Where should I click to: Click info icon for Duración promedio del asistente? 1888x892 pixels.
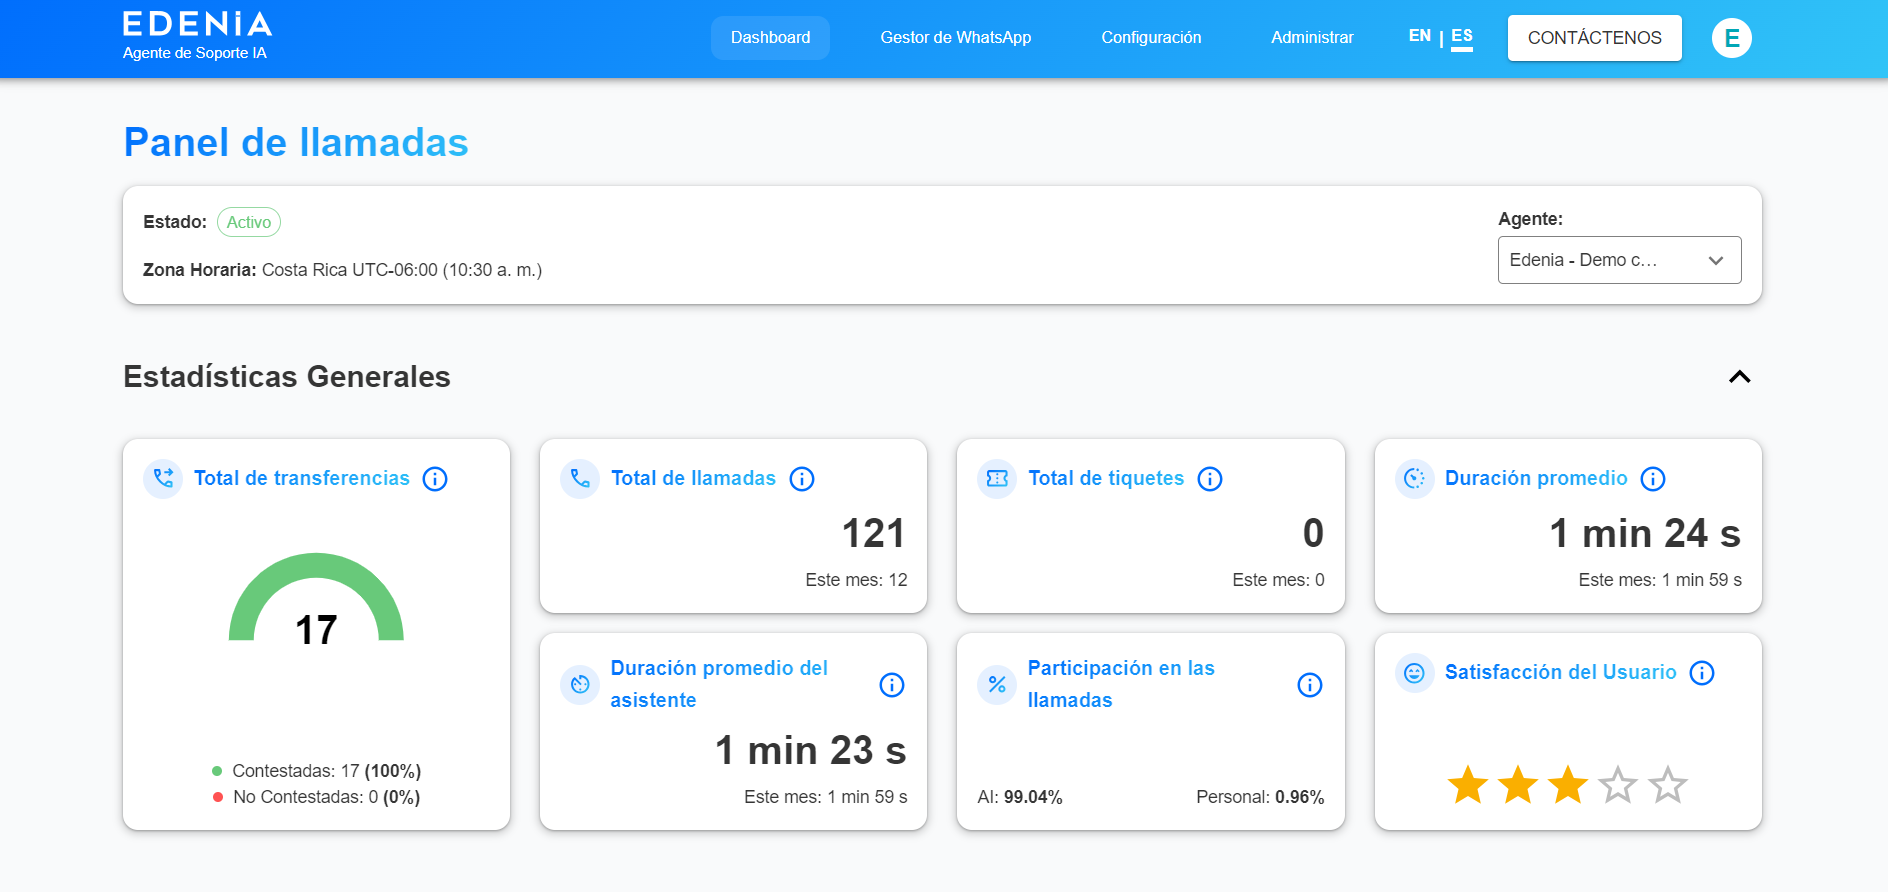pos(891,685)
